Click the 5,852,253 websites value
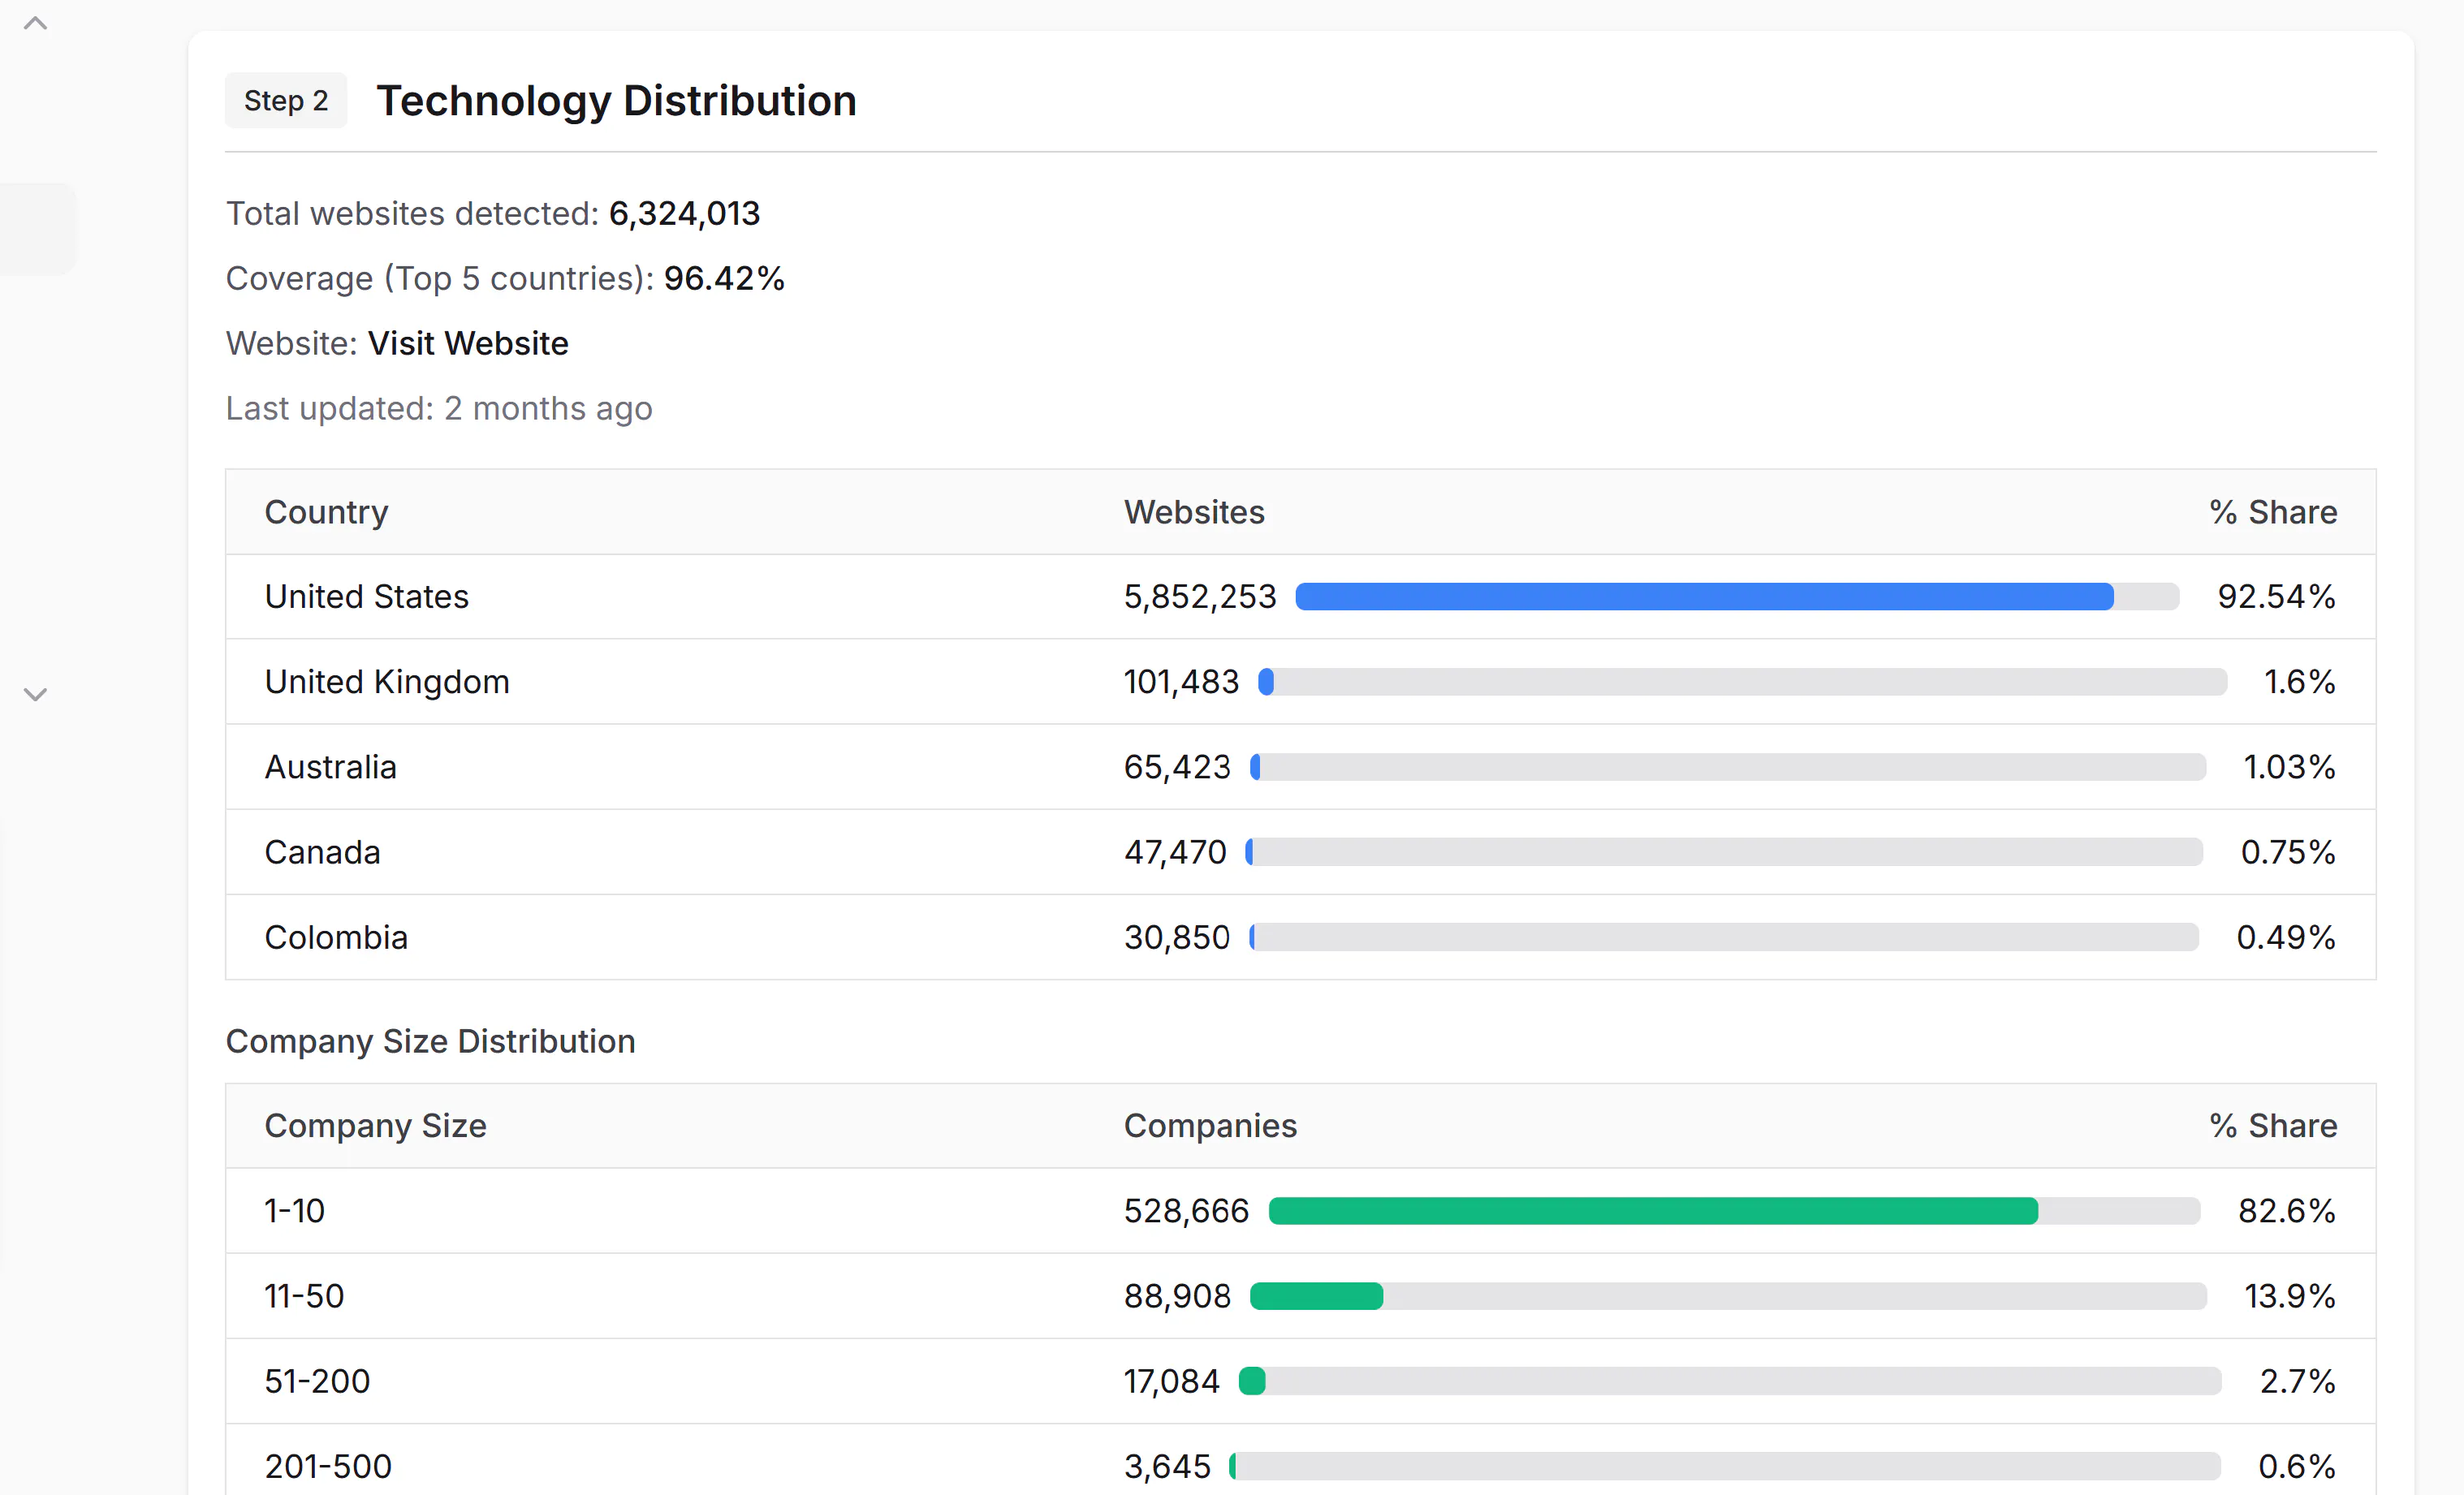 coord(1200,597)
